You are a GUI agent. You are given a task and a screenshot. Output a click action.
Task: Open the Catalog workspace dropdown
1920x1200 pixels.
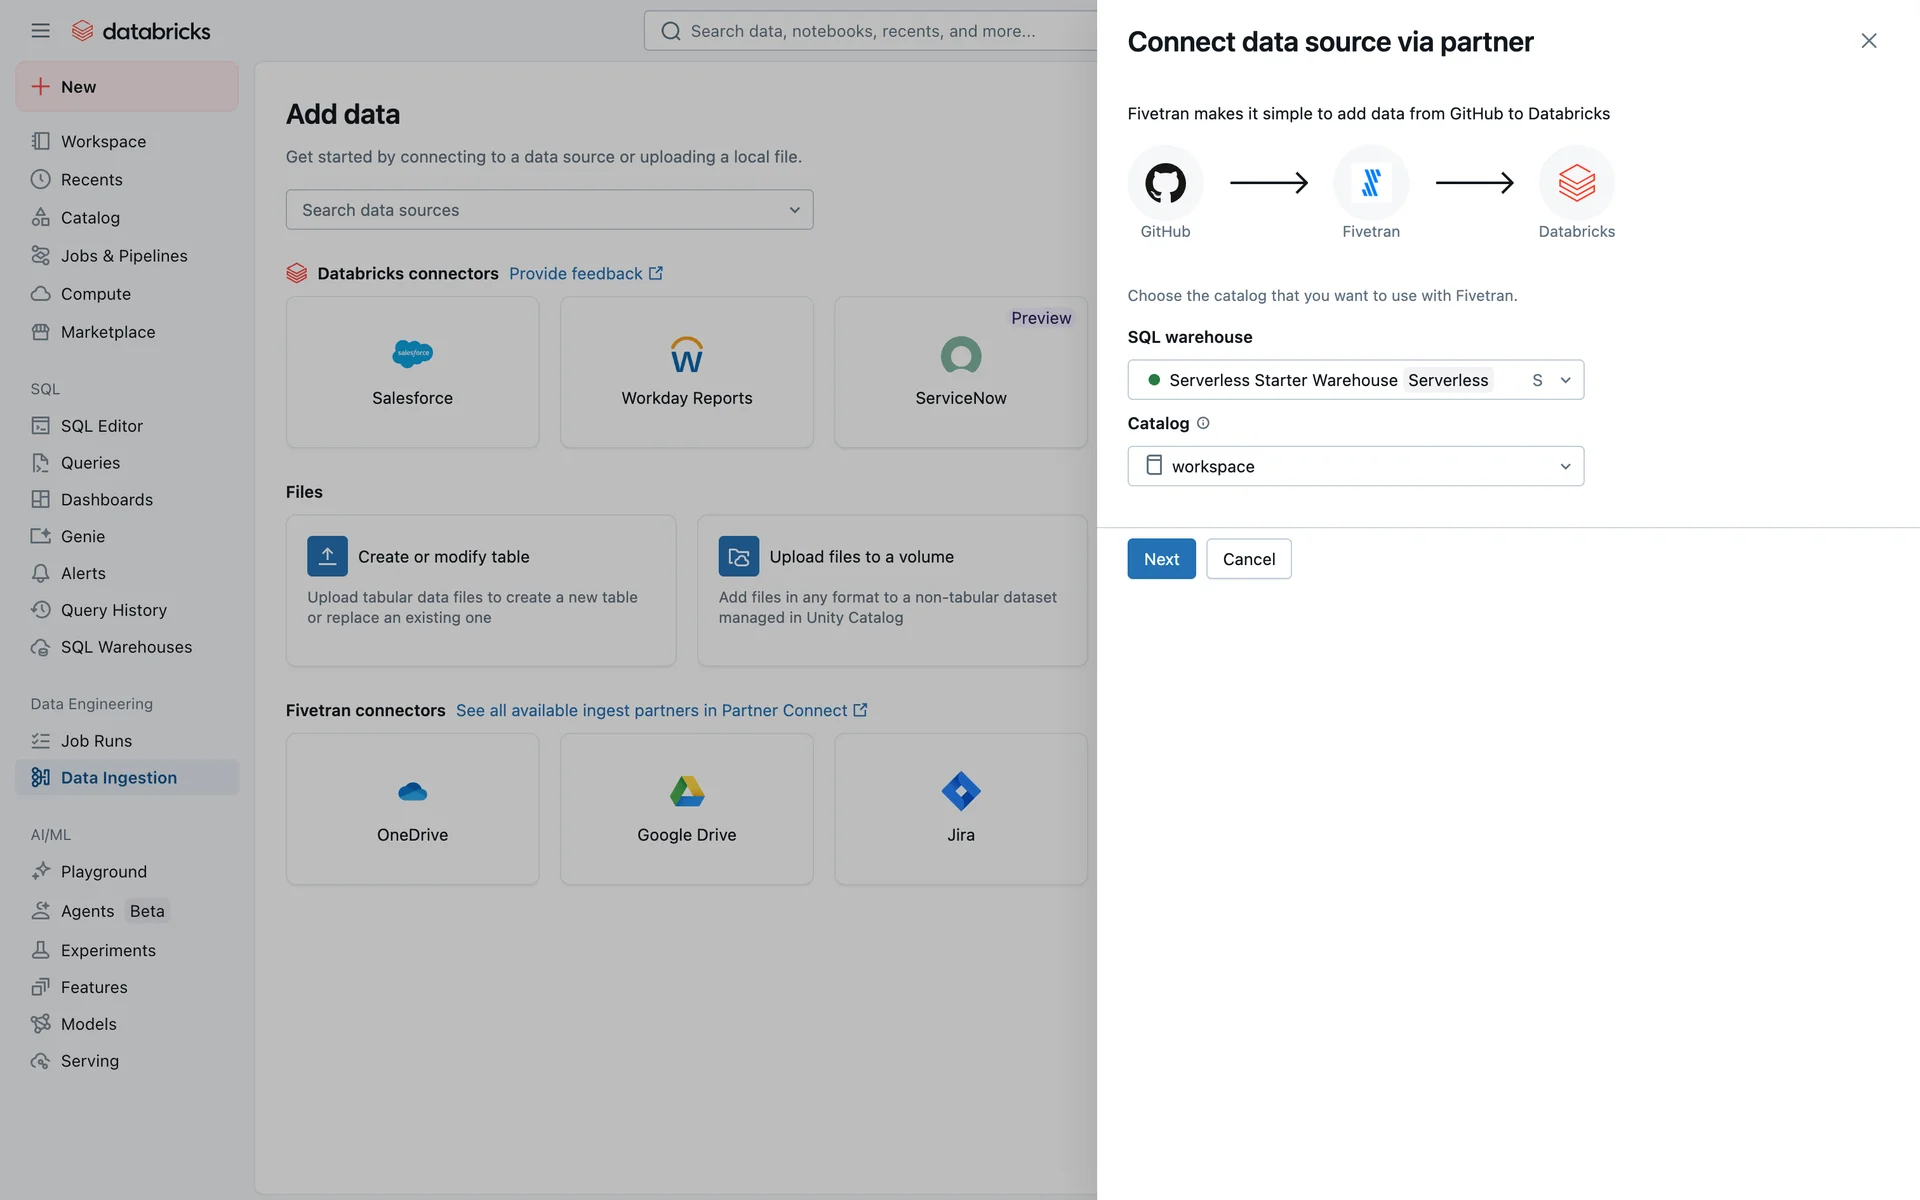click(x=1355, y=466)
